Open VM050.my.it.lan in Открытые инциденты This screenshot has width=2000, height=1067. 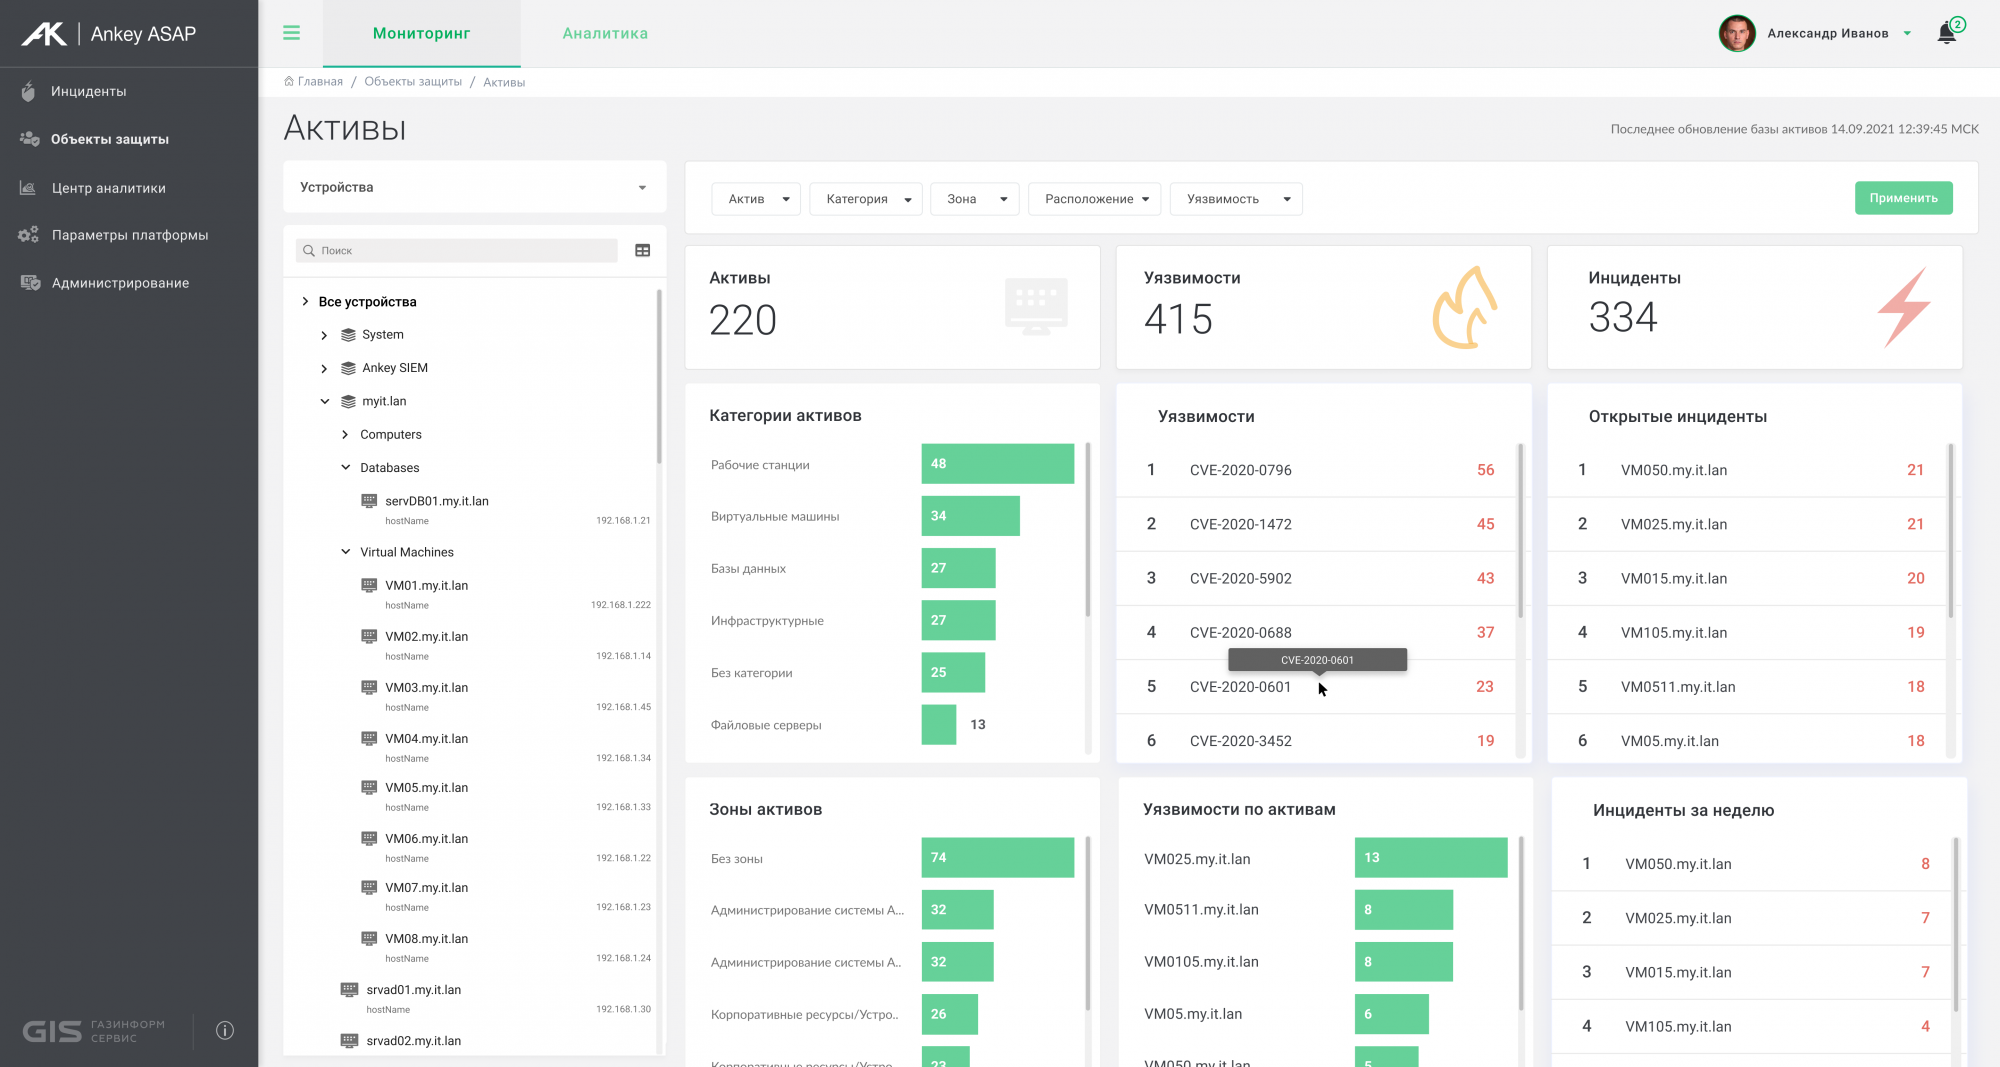[x=1749, y=470]
